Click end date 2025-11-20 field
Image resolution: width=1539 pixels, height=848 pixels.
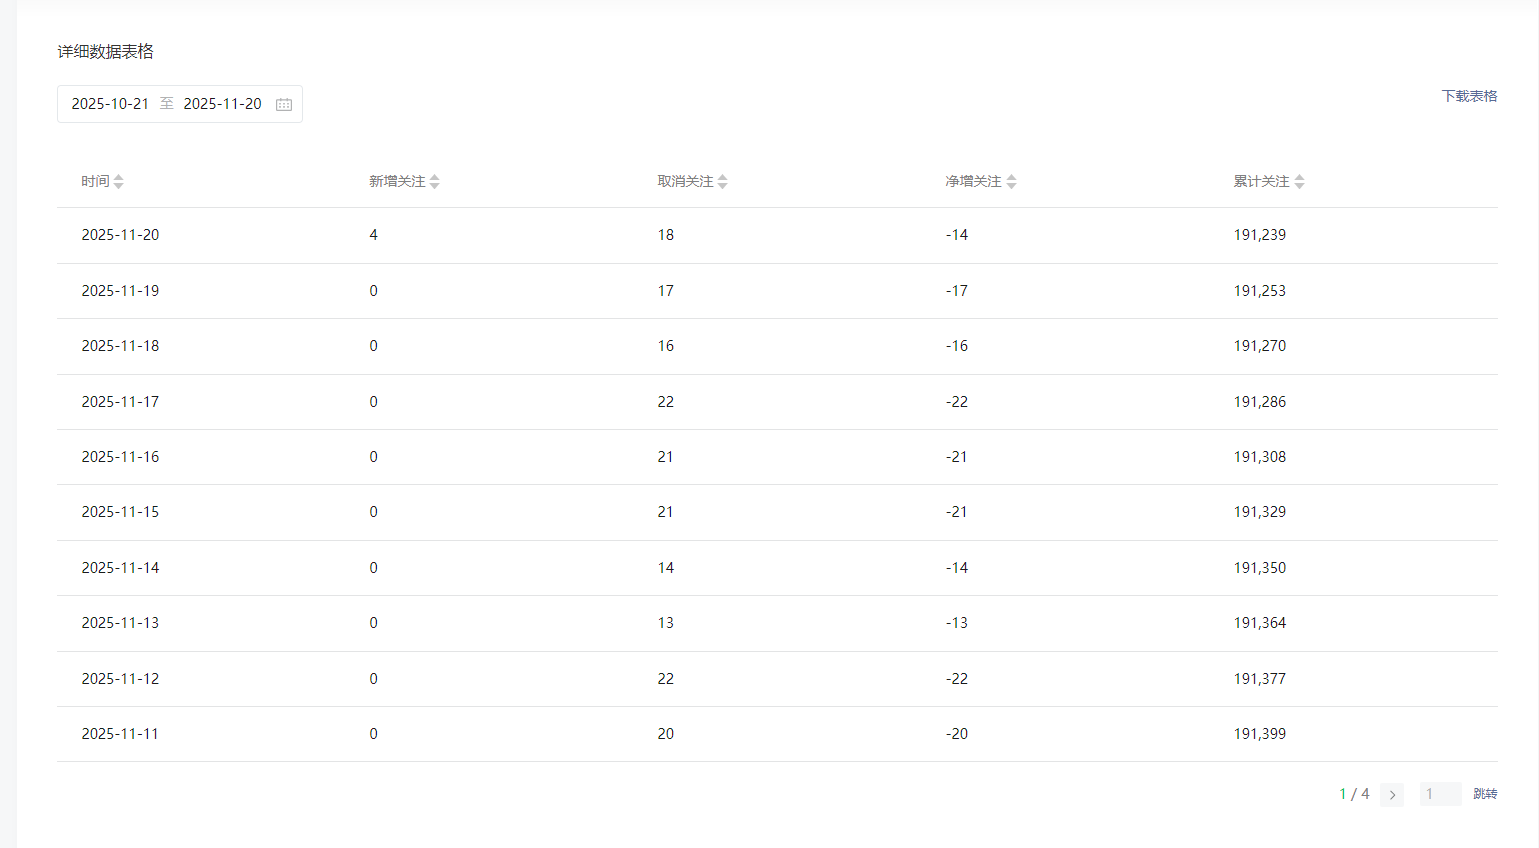click(x=222, y=104)
